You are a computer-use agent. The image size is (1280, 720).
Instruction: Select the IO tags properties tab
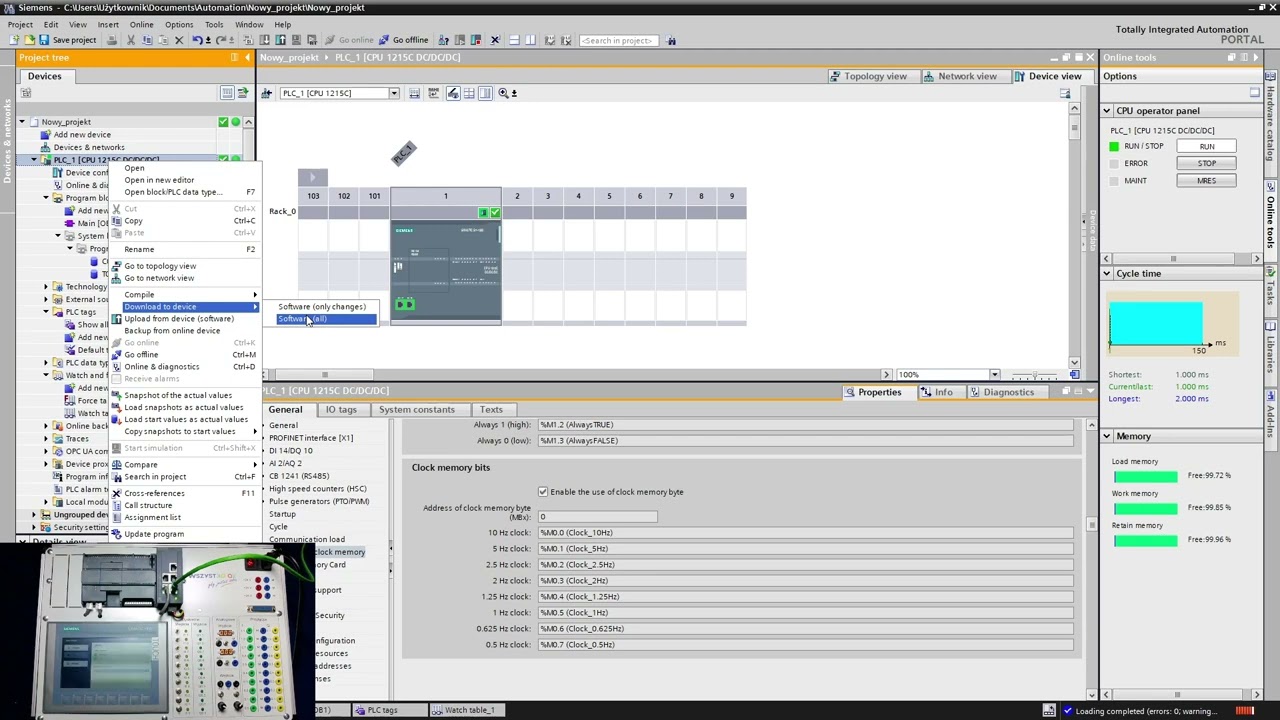click(341, 409)
